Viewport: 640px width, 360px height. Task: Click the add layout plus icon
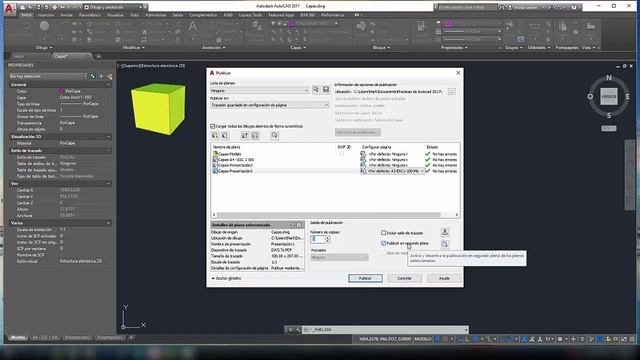[131, 338]
